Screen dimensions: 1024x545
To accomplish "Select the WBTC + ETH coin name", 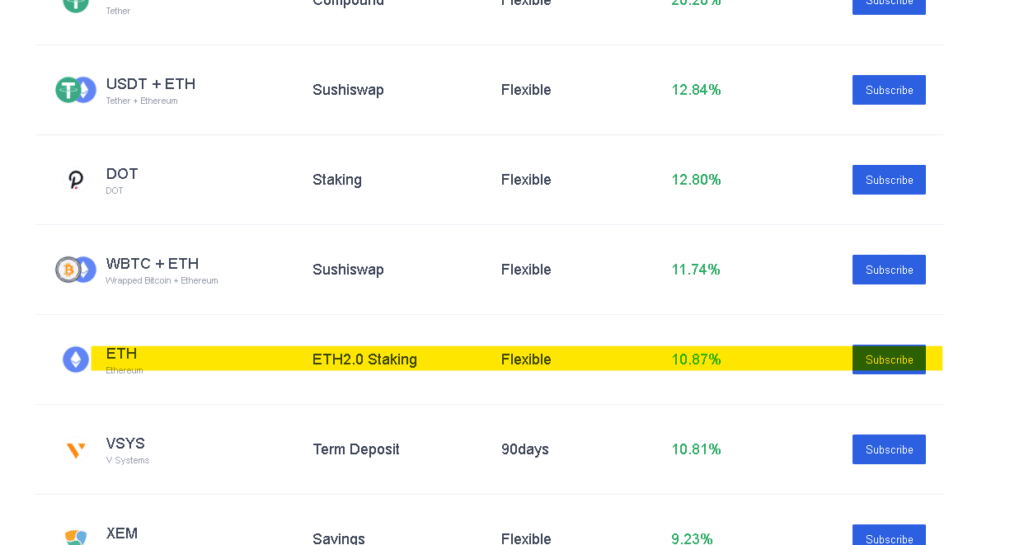I will 152,264.
